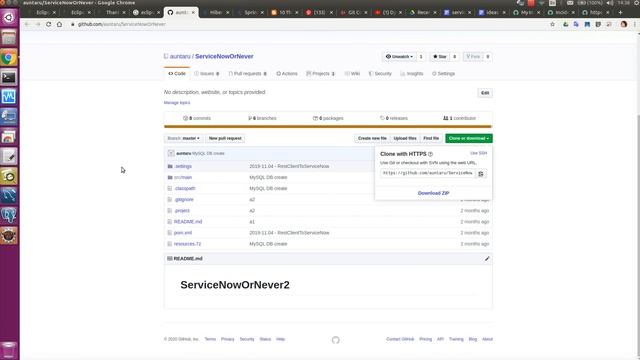Screen dimensions: 640x360
Task: Open the Contact GitHub footer link
Action: pyautogui.click(x=400, y=339)
